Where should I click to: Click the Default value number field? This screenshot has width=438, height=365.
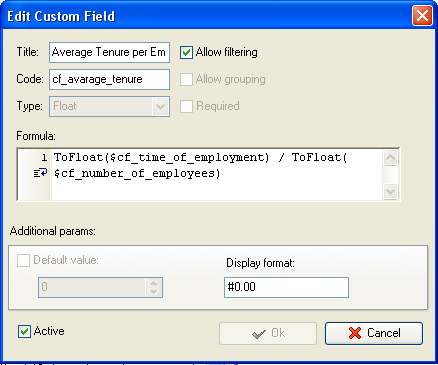click(92, 287)
